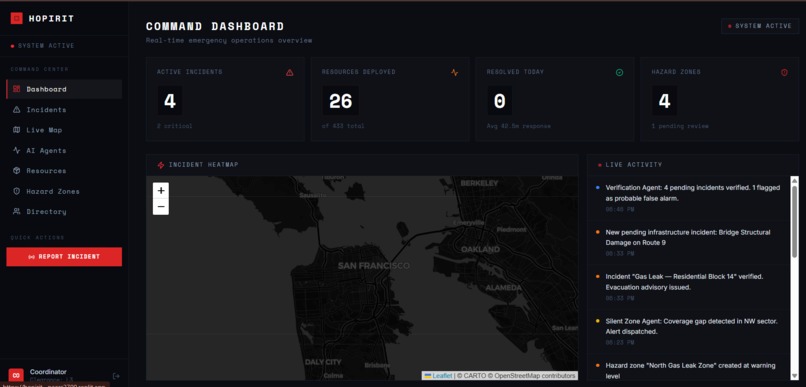Click the Command Dashboard heading
This screenshot has width=806, height=387.
(x=215, y=26)
